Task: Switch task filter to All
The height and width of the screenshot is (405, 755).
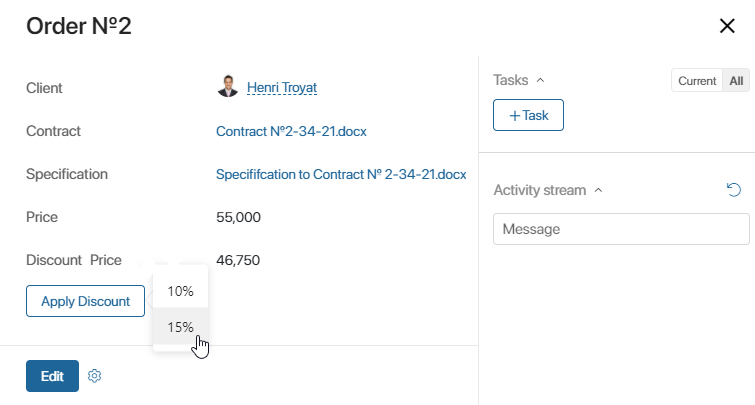Action: (736, 80)
